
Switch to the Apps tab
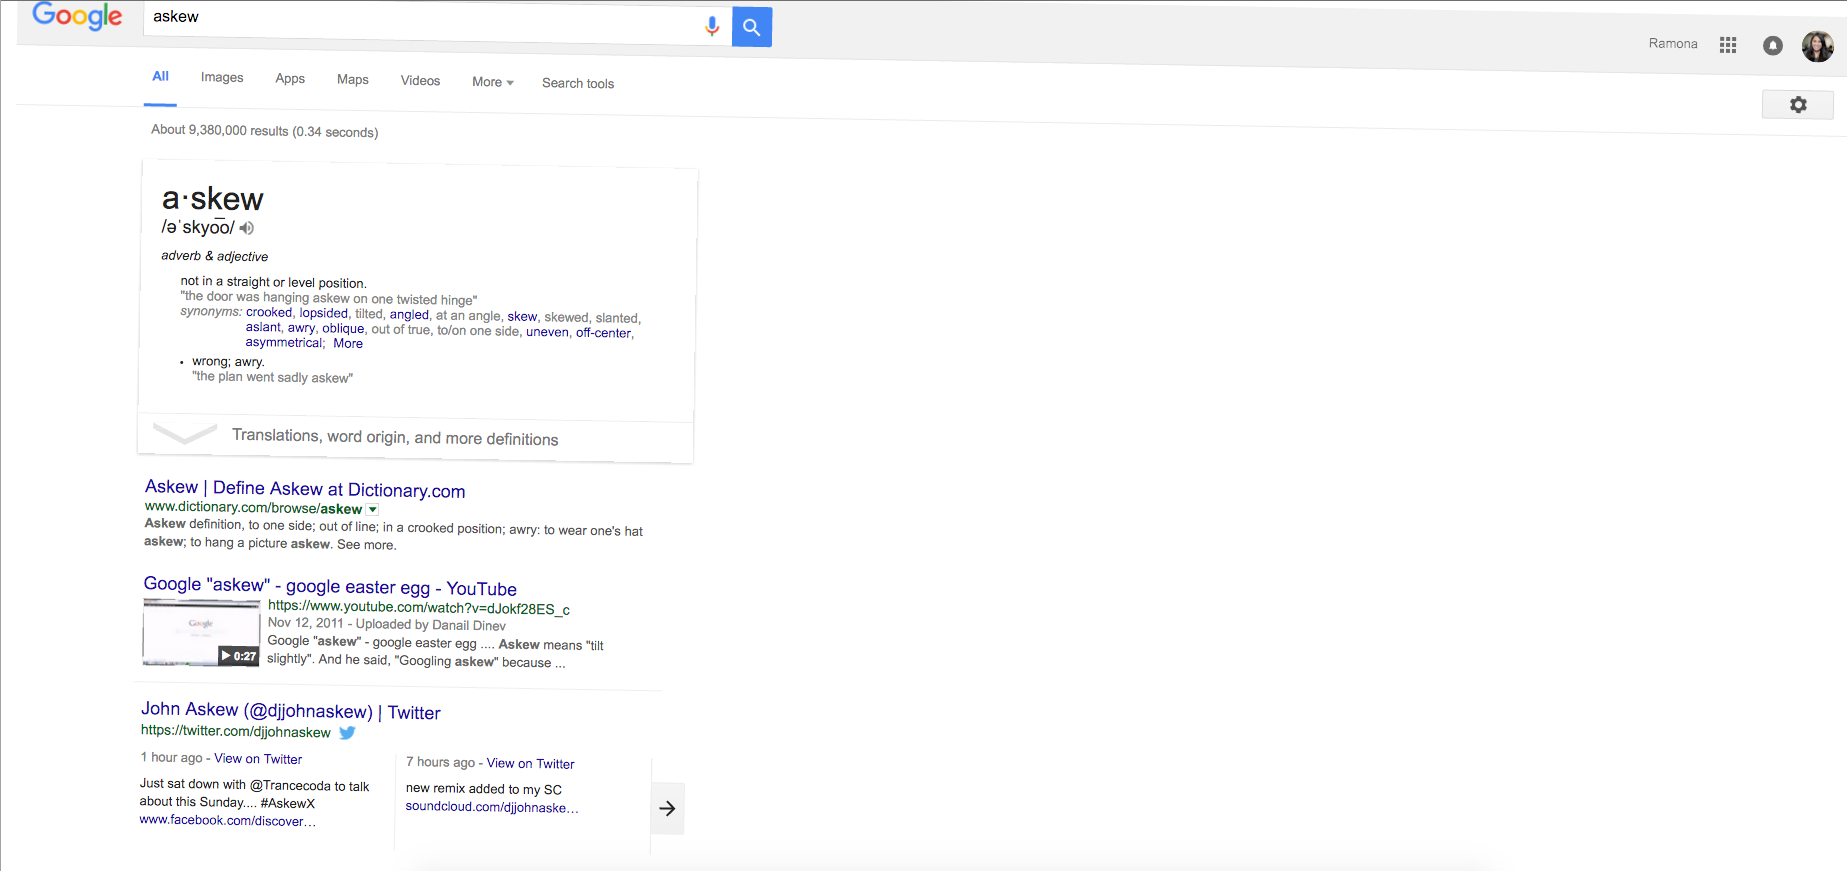click(290, 79)
